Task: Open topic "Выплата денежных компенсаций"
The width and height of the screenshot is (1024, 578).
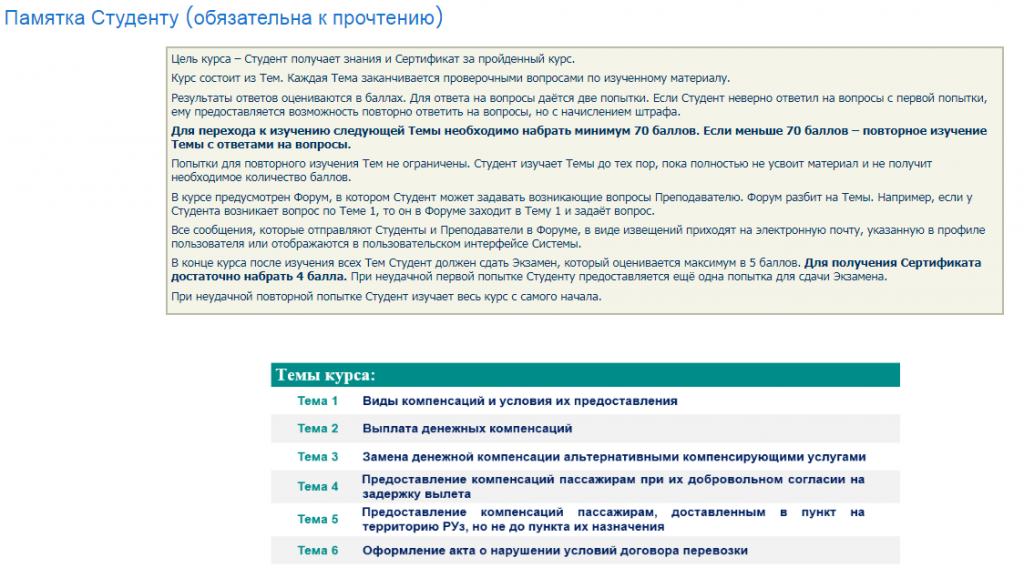Action: [x=467, y=429]
